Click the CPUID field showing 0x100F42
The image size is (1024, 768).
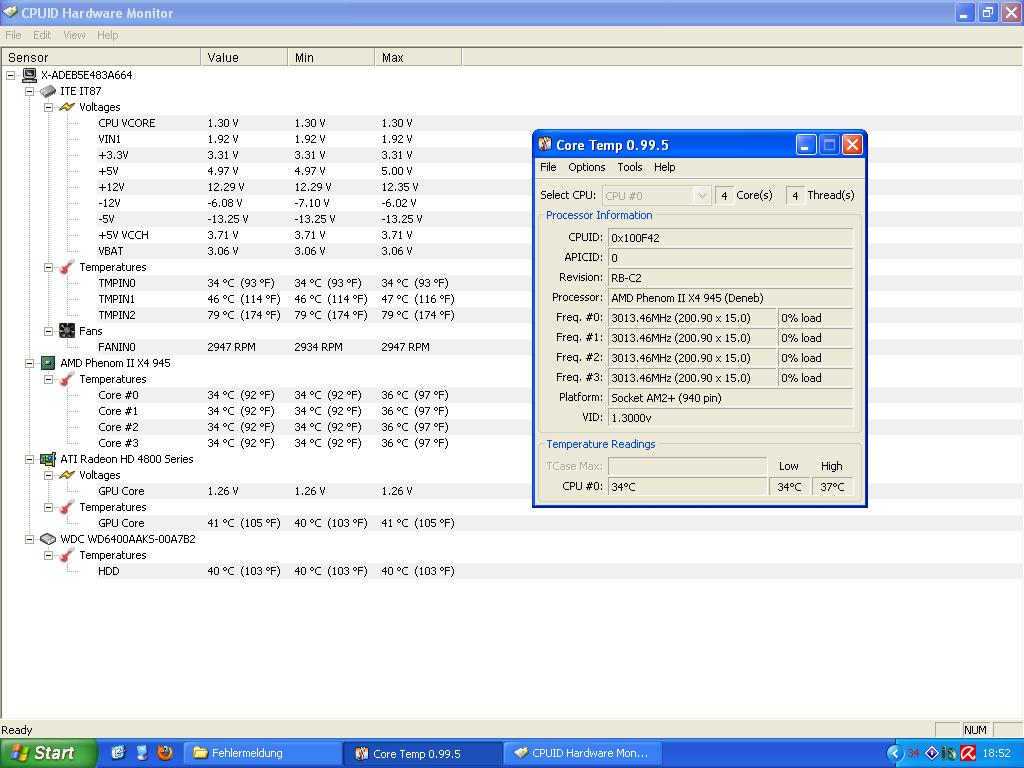[730, 238]
